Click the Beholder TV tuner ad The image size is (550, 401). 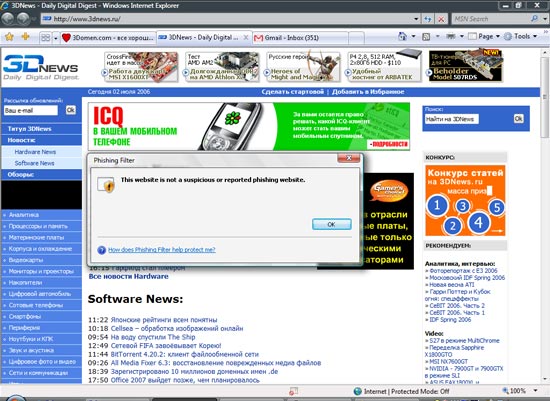click(x=465, y=66)
